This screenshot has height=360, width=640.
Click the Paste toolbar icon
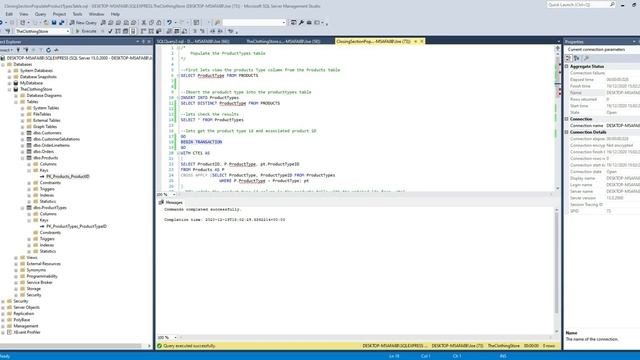pyautogui.click(x=159, y=22)
